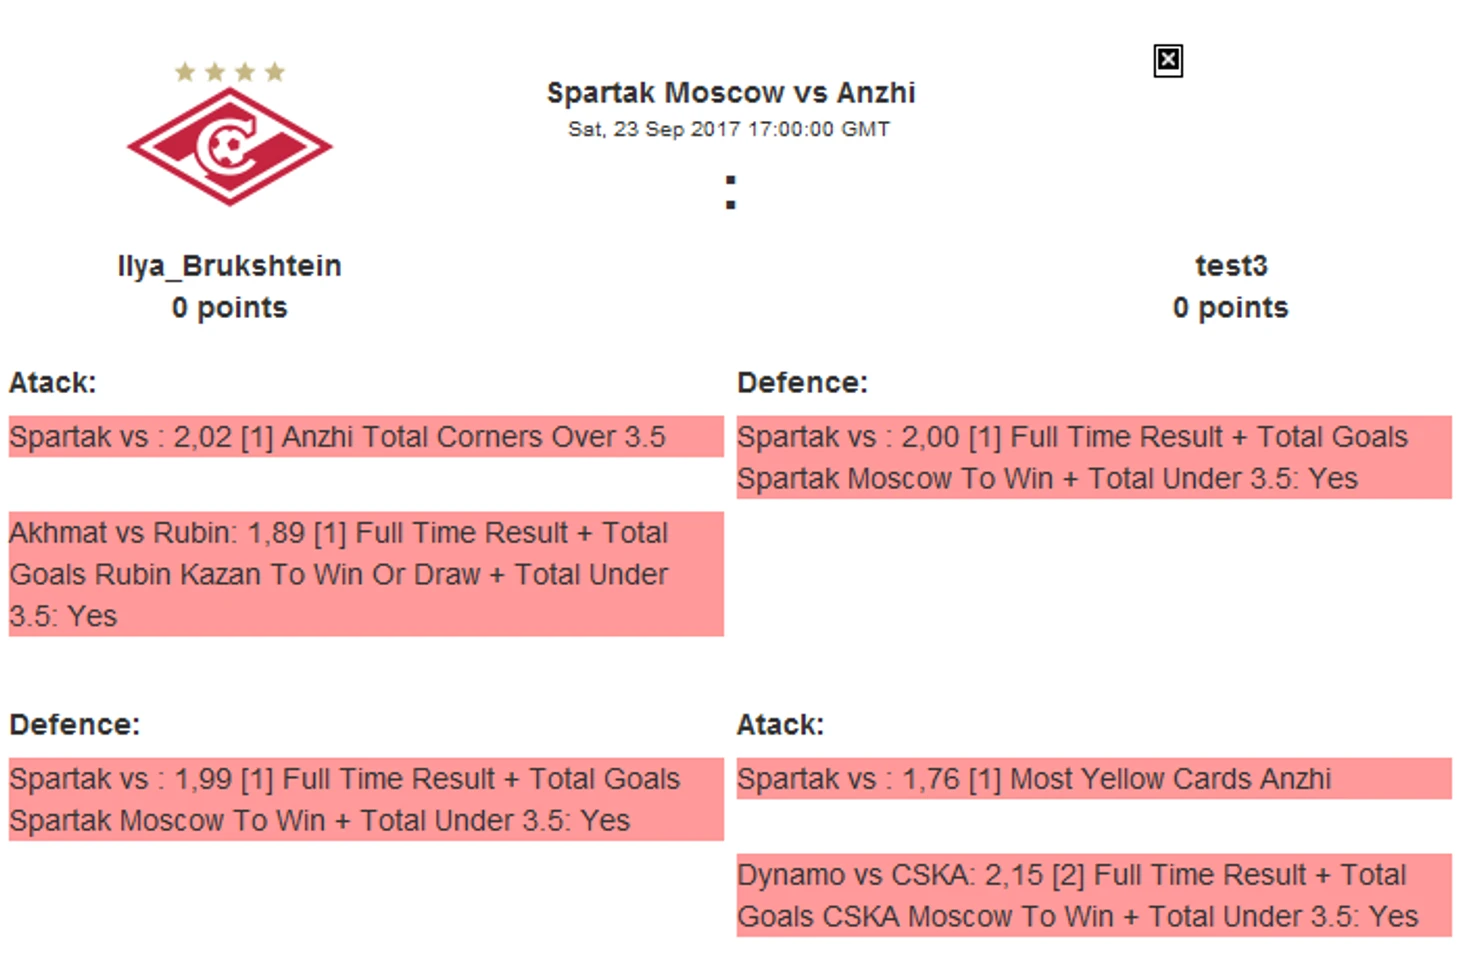Click the 0 points label under Ilya_Brukshtein
Screen dimensions: 1460x959
point(229,308)
